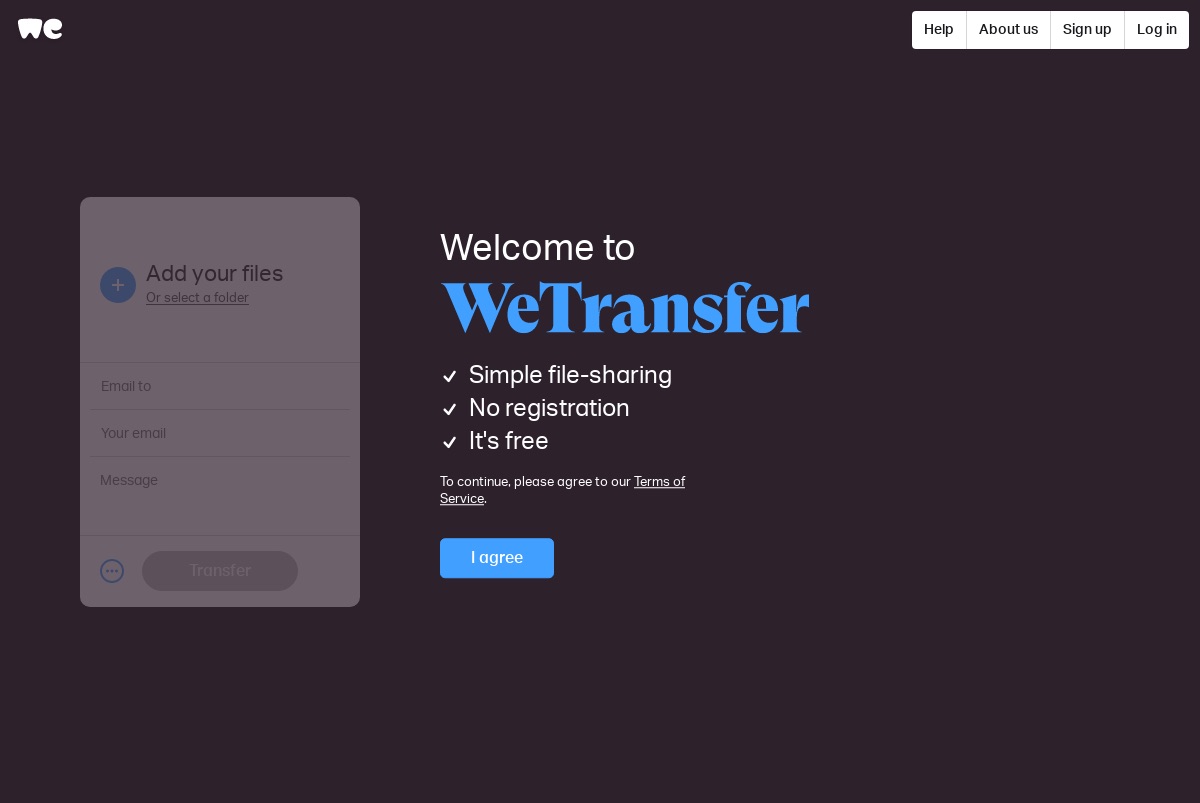Click the No registration text
Viewport: 1200px width, 803px height.
coord(549,408)
